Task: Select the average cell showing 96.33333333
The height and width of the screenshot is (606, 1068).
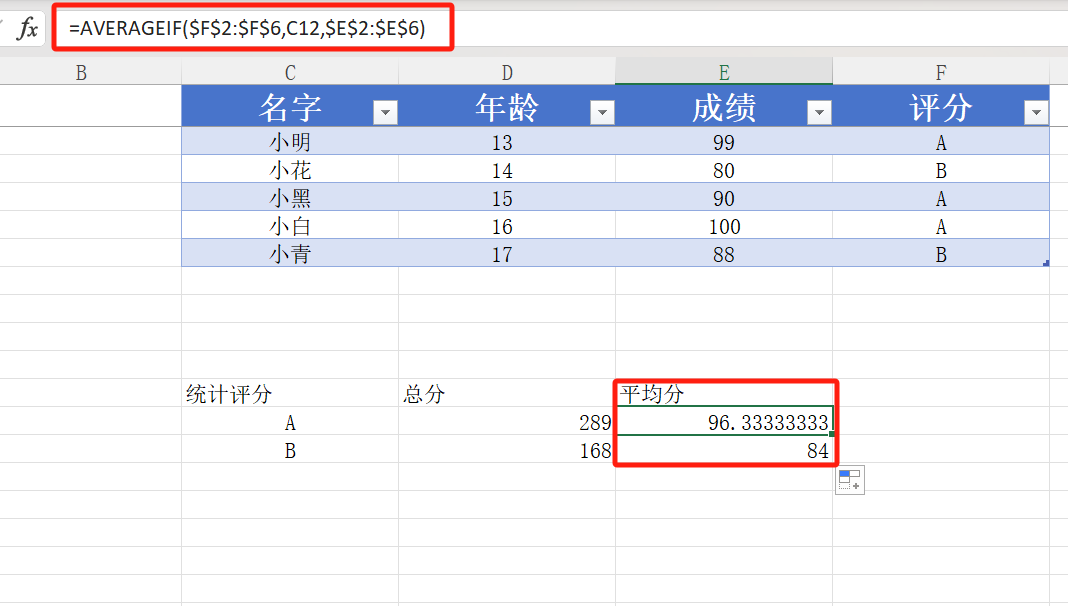Action: (724, 423)
